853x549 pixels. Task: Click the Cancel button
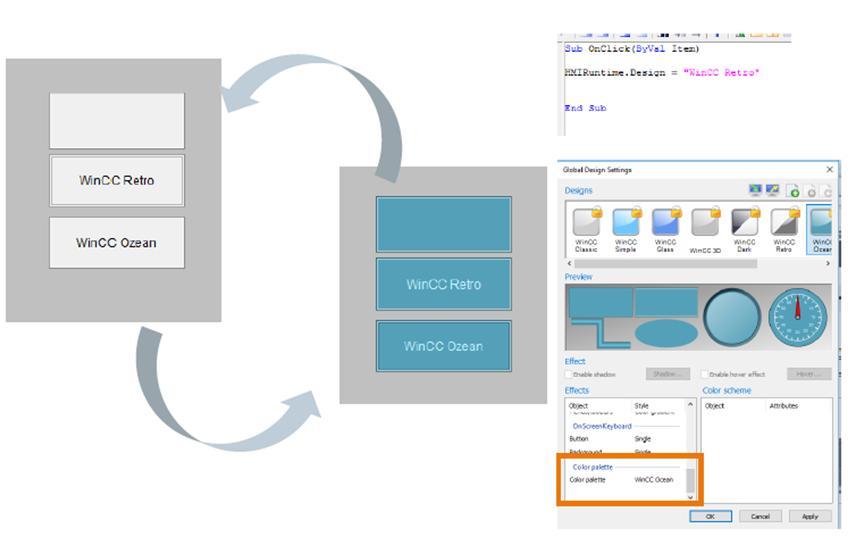point(760,516)
